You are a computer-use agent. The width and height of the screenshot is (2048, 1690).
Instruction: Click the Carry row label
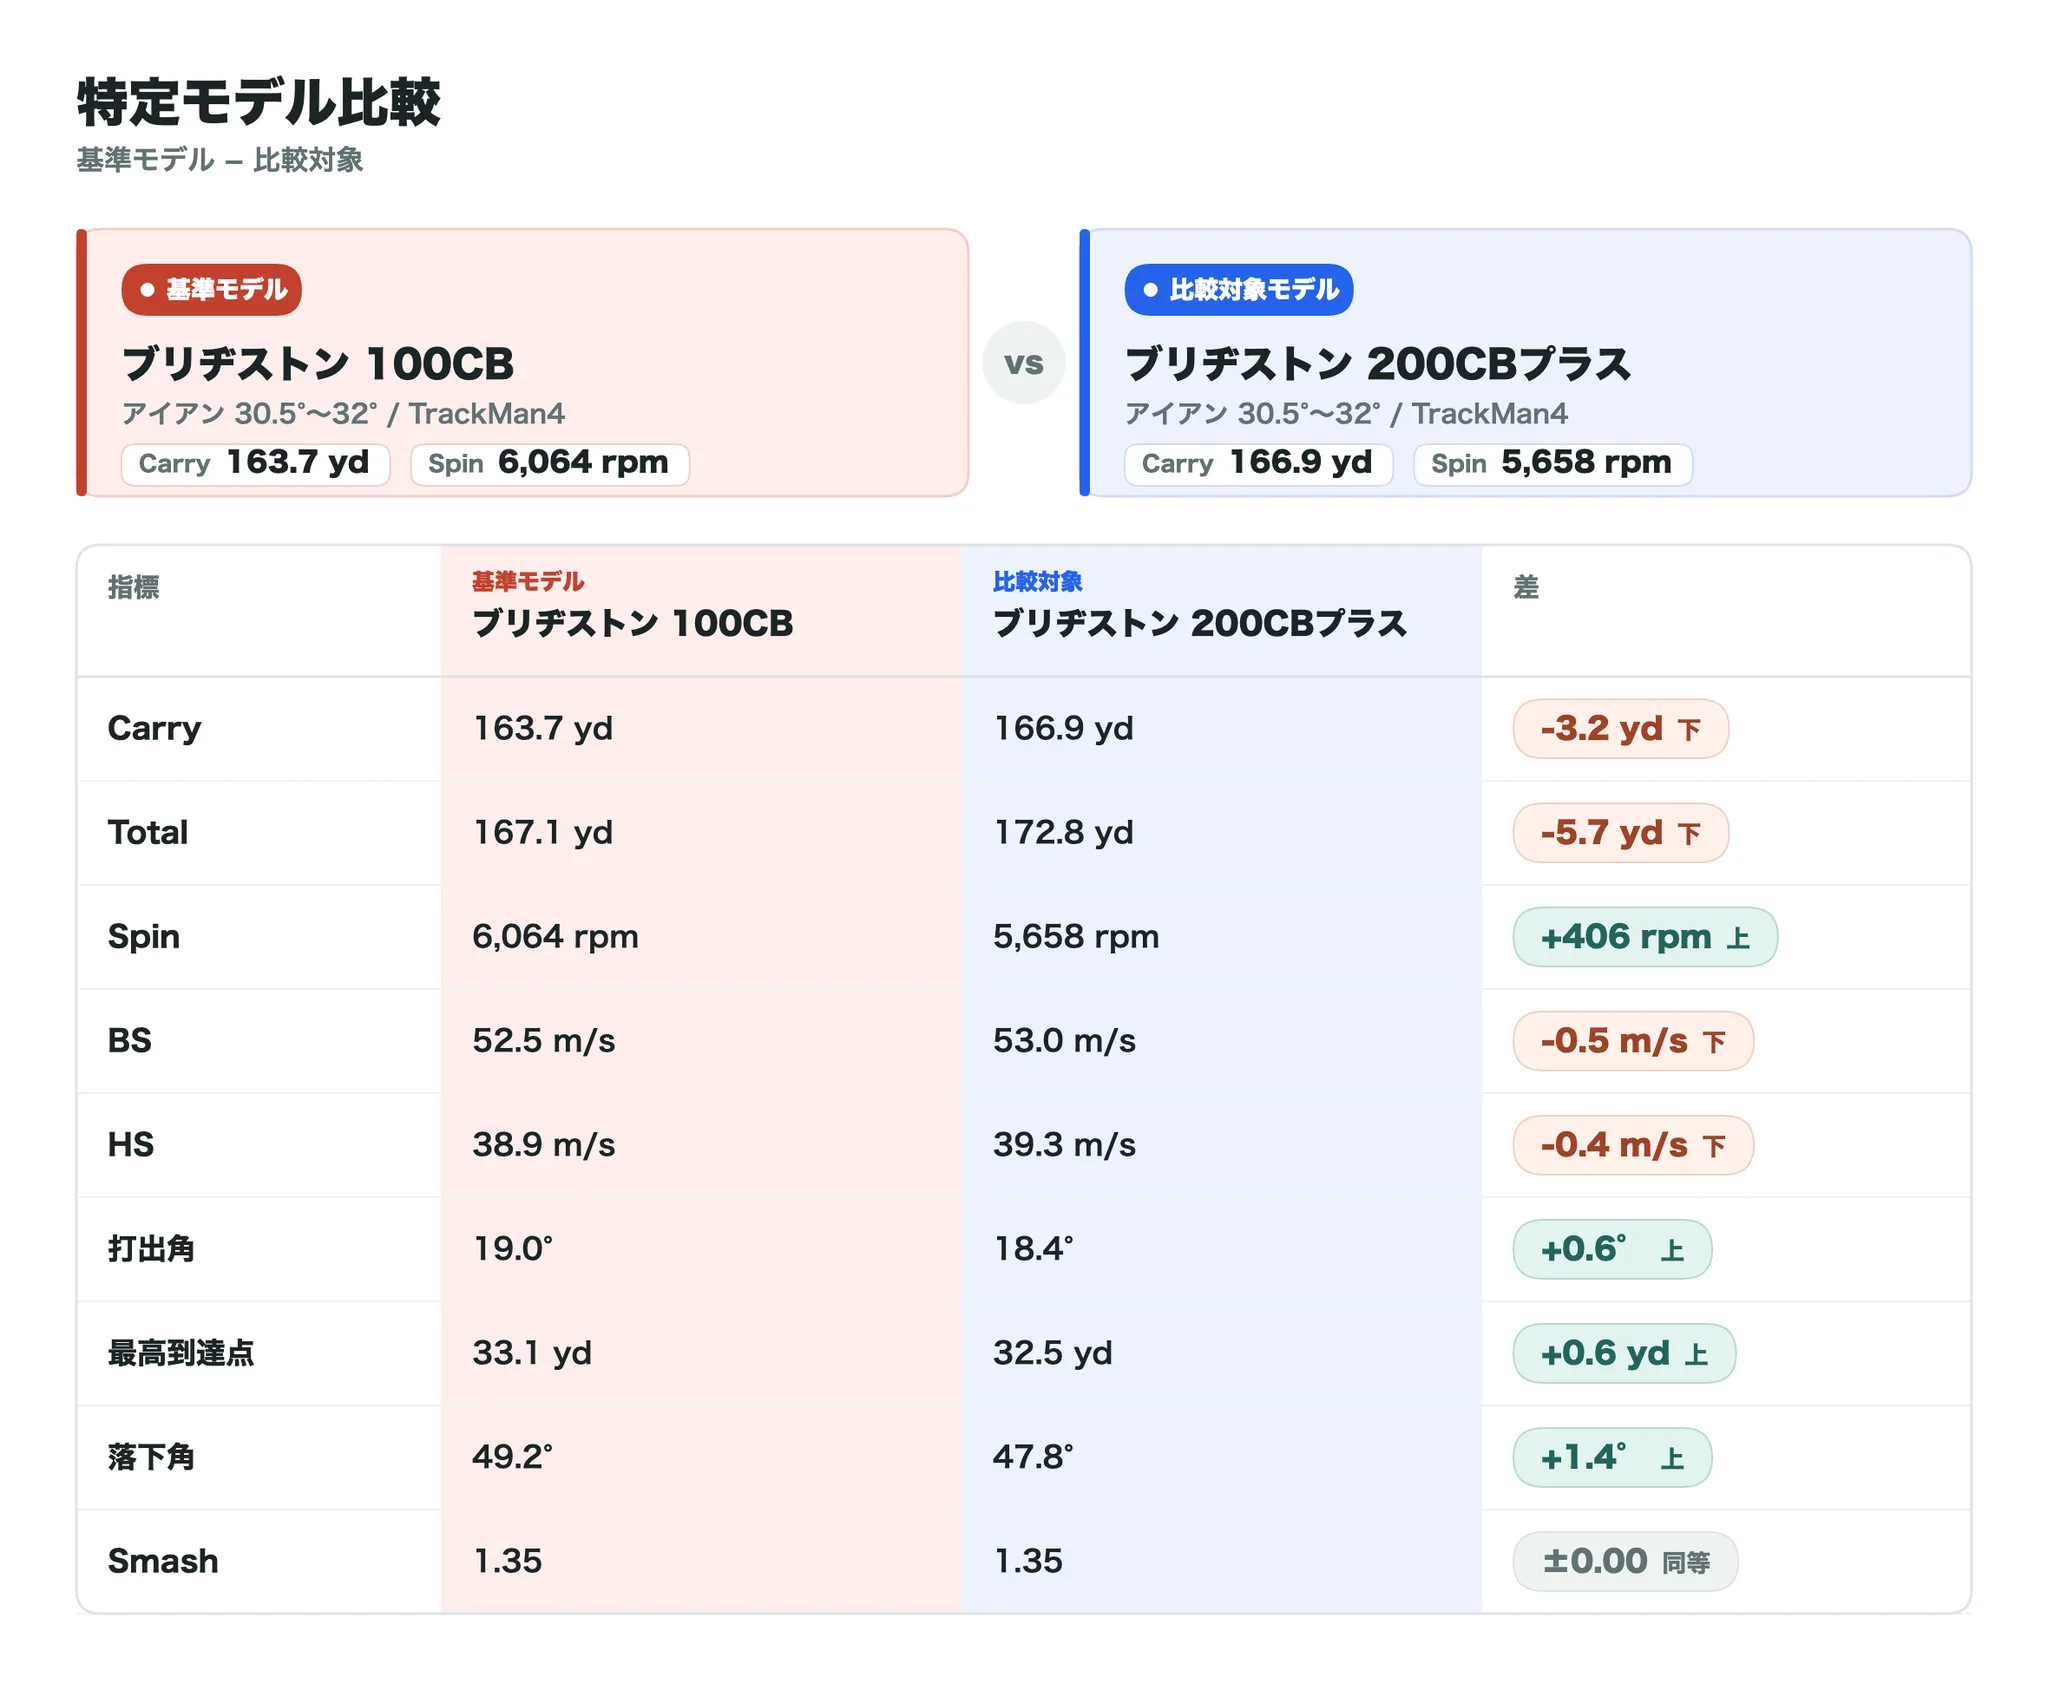coord(154,729)
